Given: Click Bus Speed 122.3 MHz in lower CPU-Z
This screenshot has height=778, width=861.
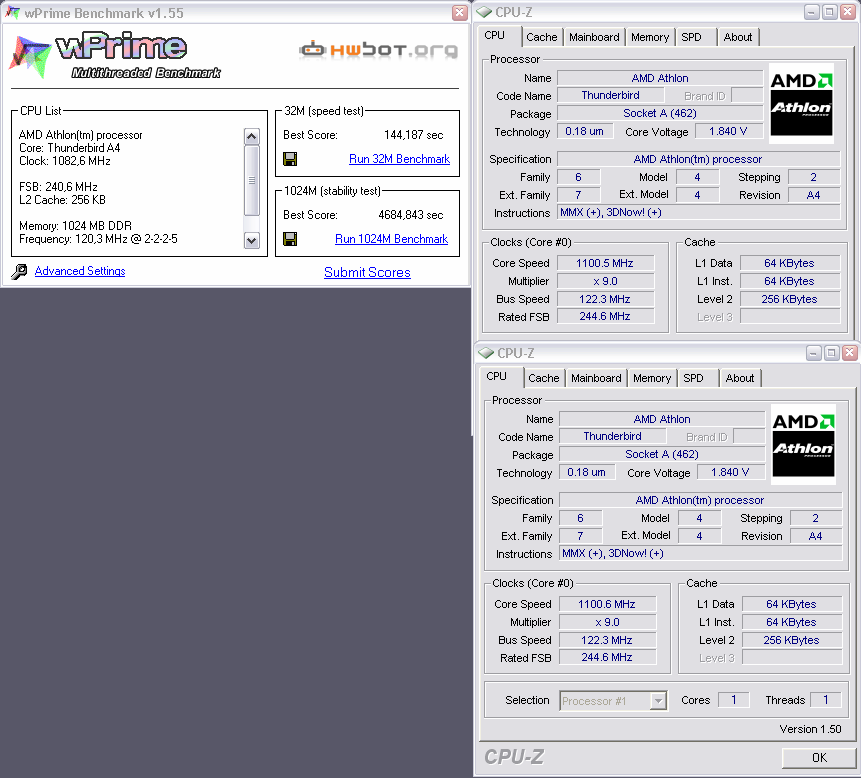Looking at the screenshot, I should 607,640.
